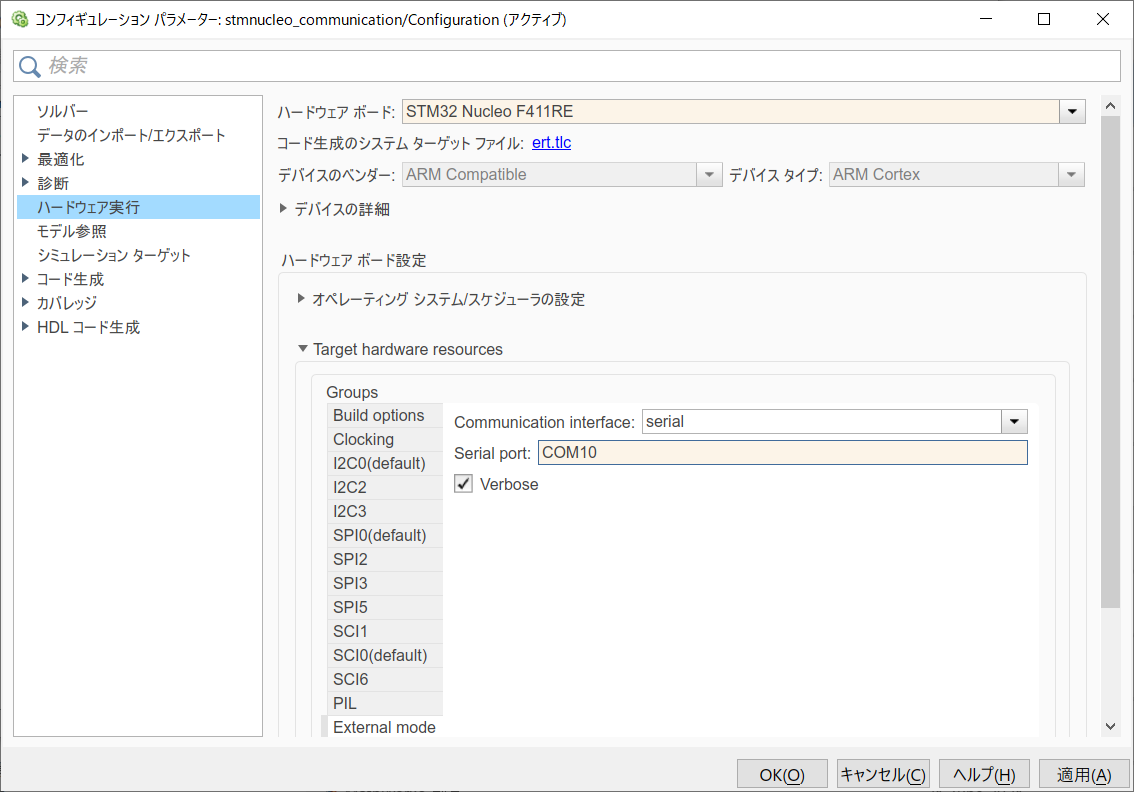Select ハードウェア実行 category

(138, 207)
